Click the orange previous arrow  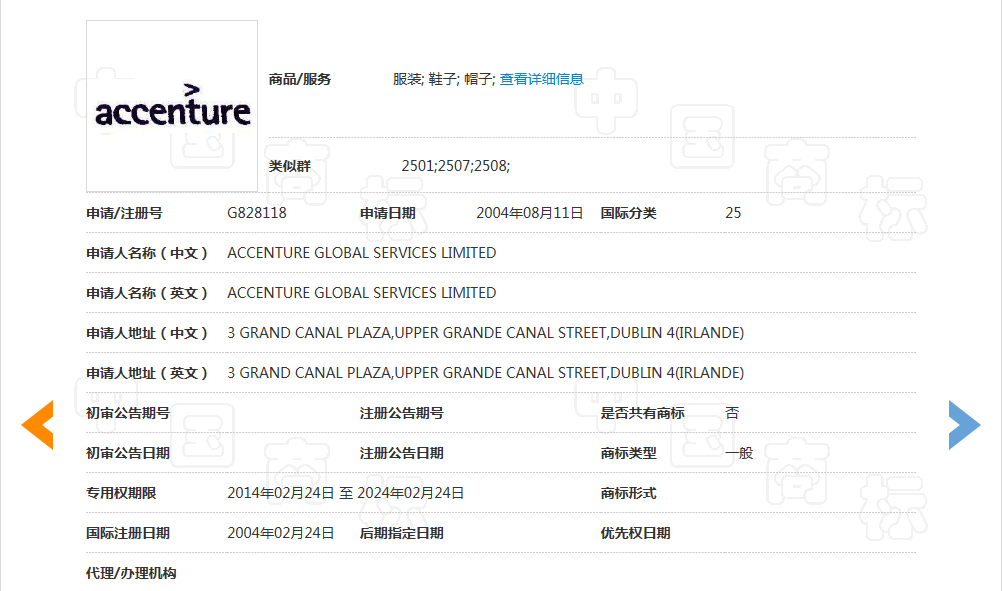[x=37, y=425]
